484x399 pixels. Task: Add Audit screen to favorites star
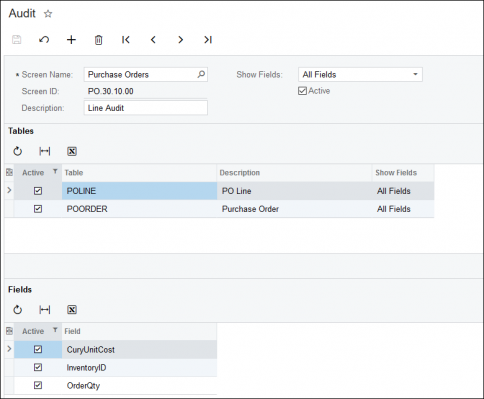click(x=48, y=14)
